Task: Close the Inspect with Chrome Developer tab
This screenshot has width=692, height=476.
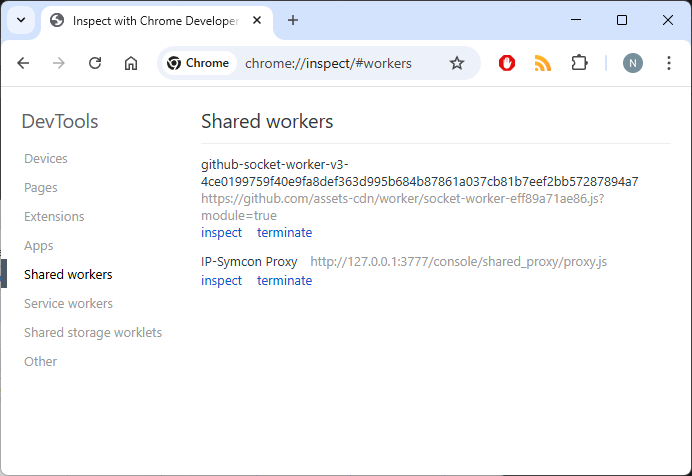Action: click(x=257, y=20)
